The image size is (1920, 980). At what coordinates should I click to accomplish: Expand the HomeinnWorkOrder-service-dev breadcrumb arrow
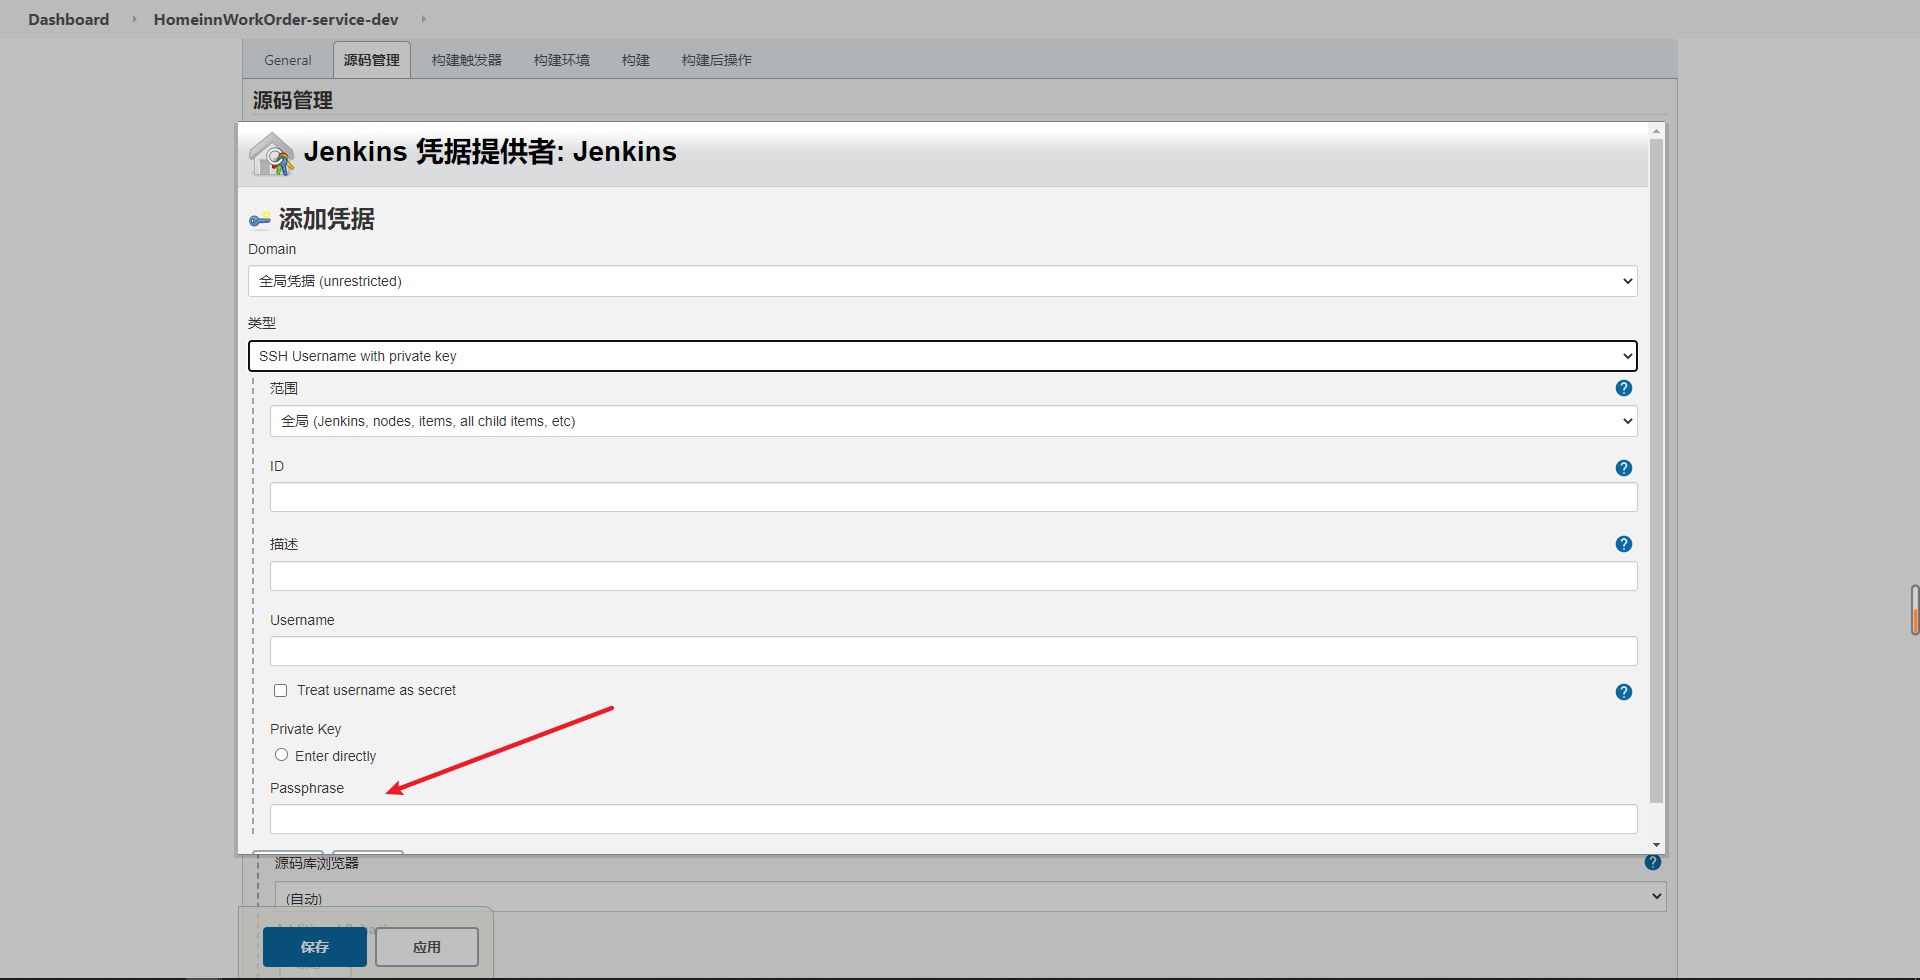pyautogui.click(x=423, y=19)
